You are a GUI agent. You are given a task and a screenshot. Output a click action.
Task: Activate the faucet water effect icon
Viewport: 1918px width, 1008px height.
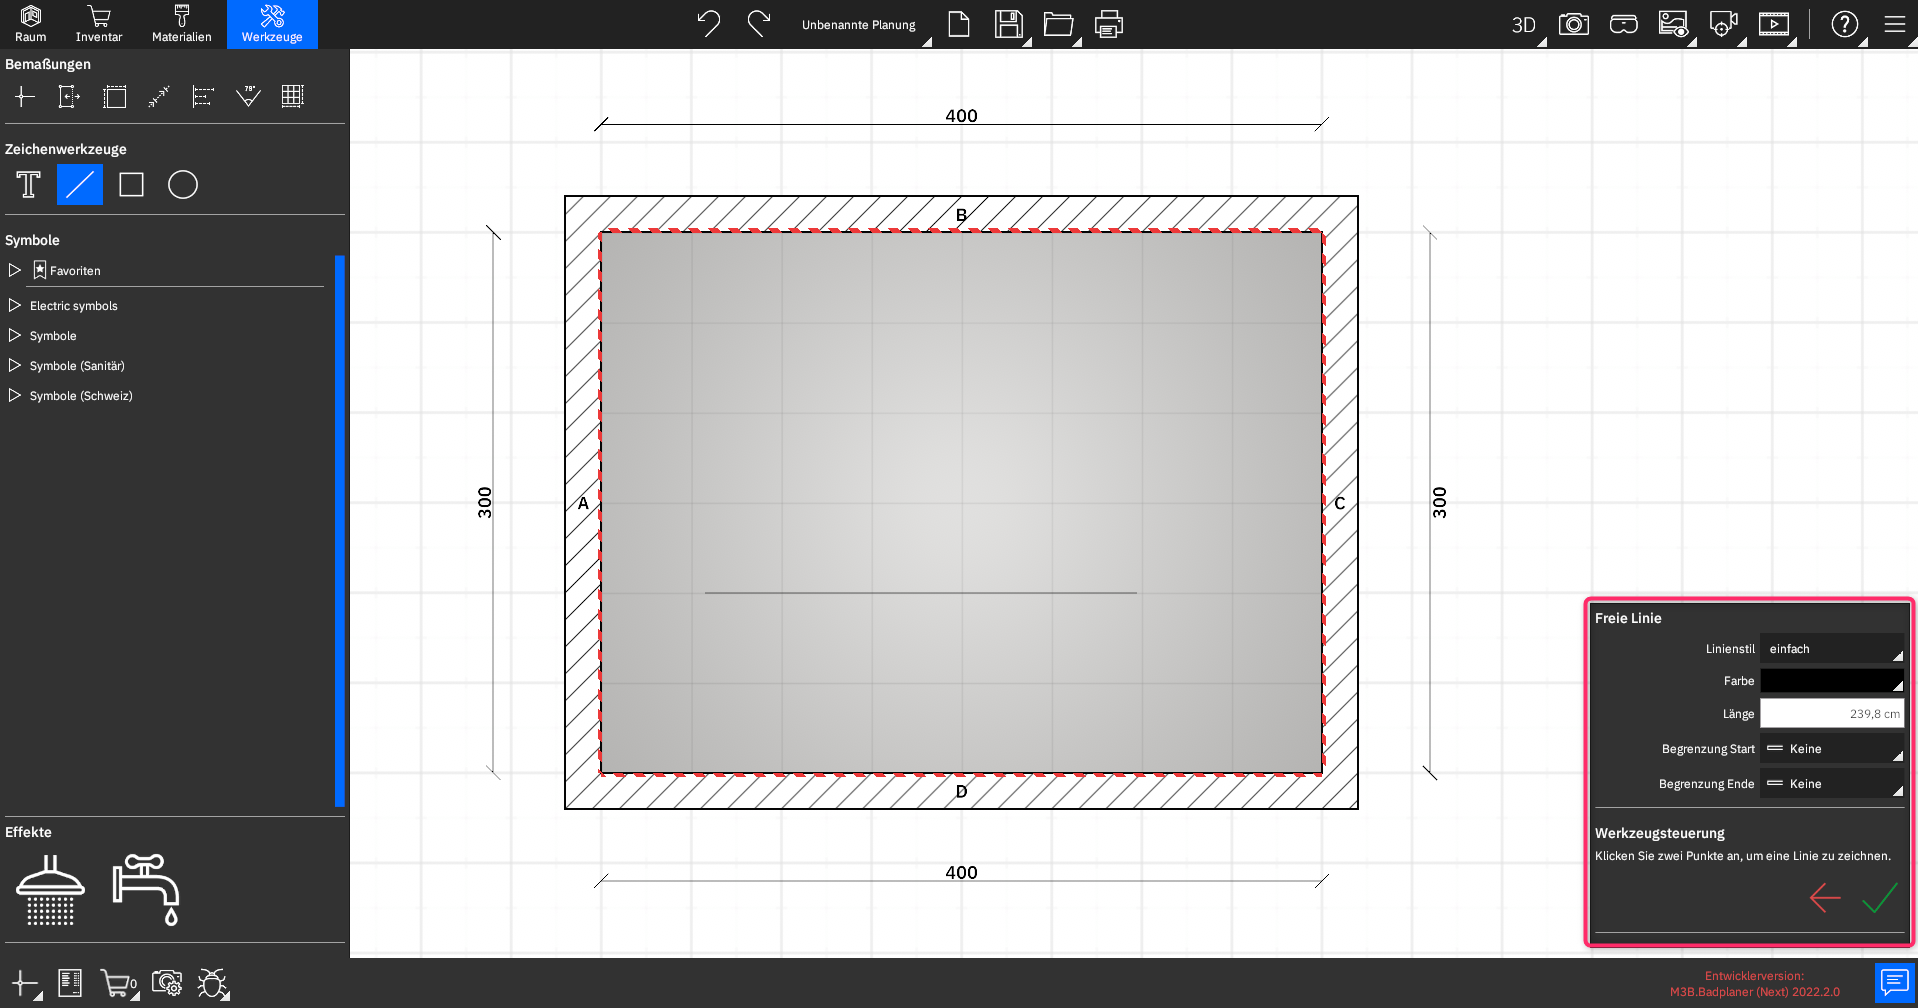click(x=146, y=889)
